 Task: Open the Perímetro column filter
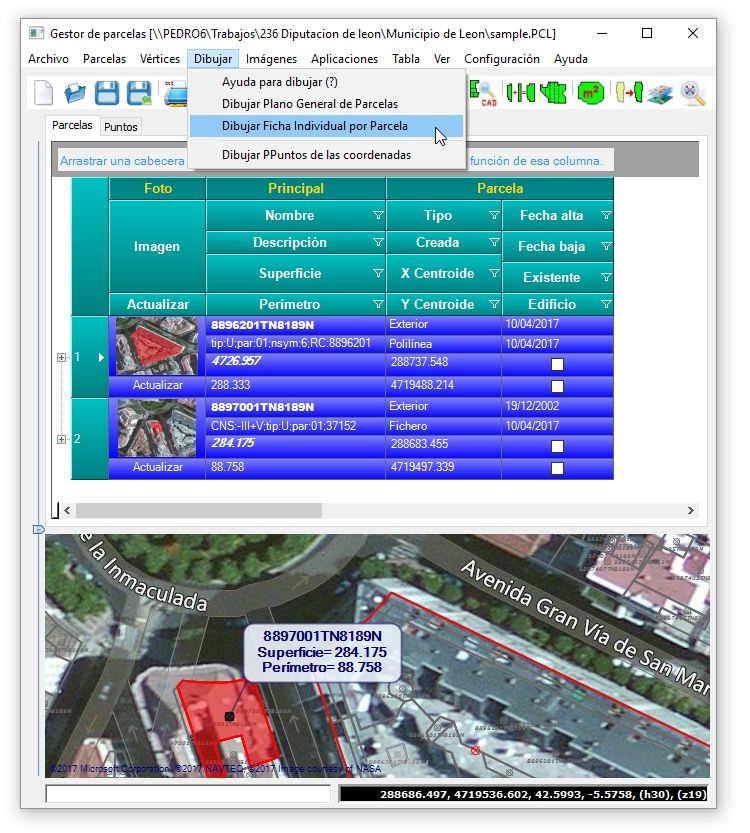pos(378,304)
